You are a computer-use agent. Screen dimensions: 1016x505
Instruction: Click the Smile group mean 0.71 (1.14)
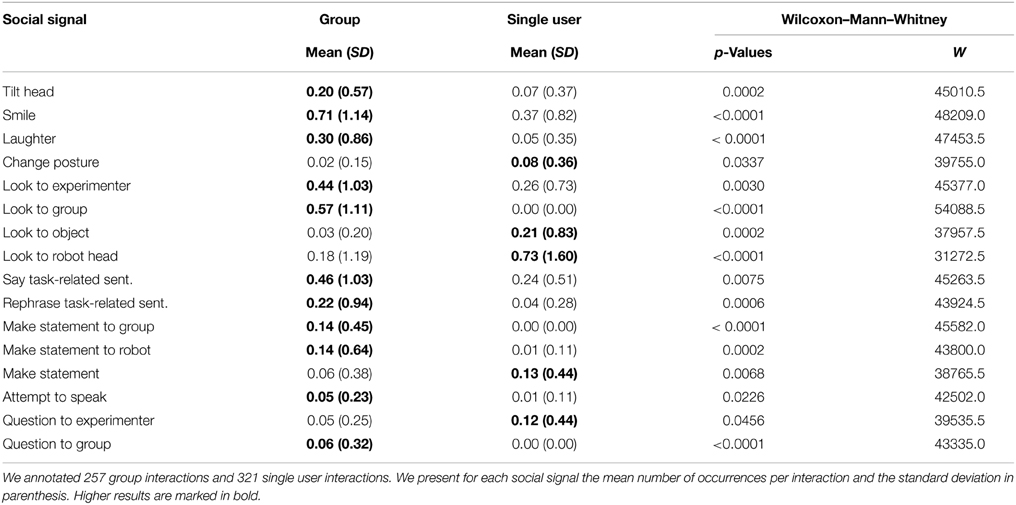point(340,116)
